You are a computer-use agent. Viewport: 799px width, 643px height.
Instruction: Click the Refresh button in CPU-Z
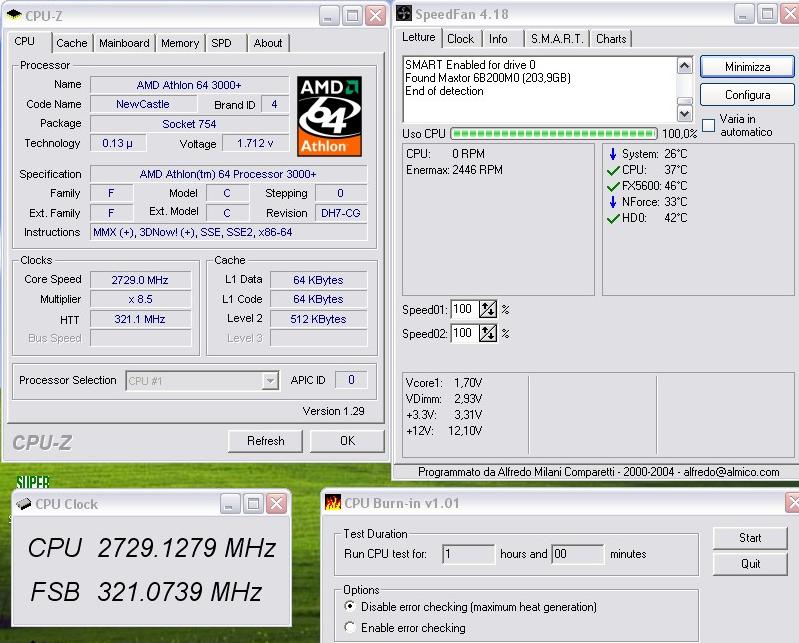pyautogui.click(x=265, y=441)
